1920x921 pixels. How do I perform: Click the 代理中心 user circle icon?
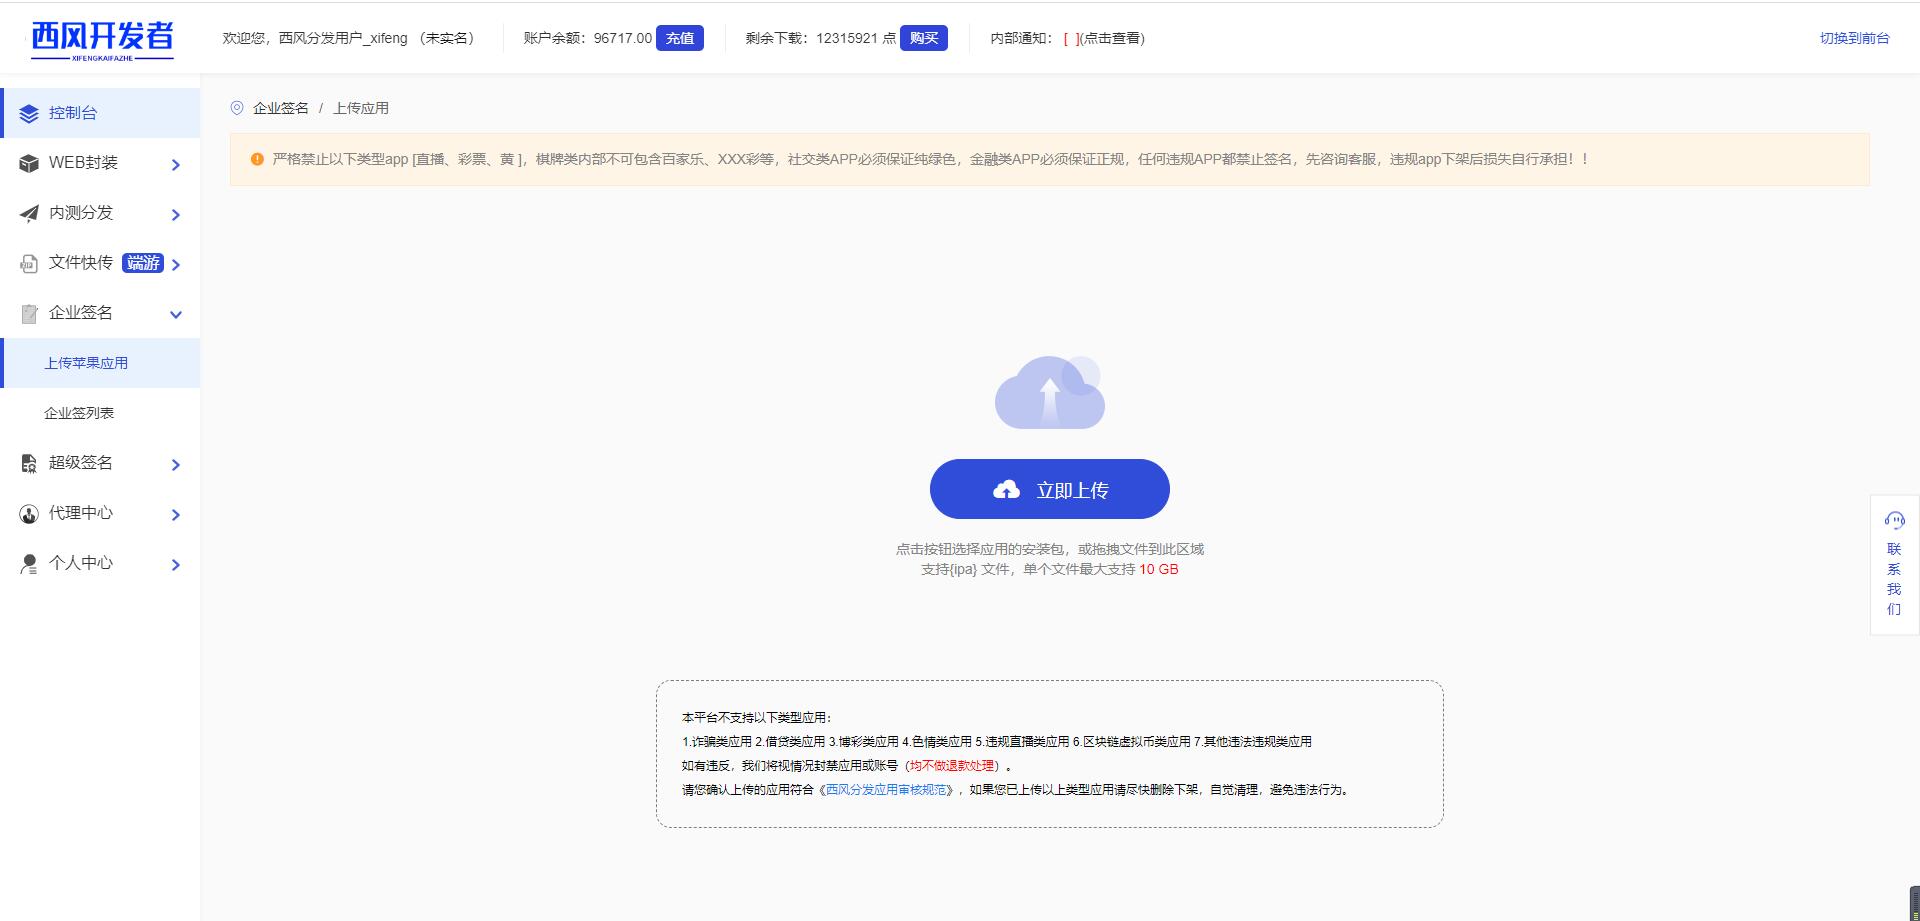point(29,514)
